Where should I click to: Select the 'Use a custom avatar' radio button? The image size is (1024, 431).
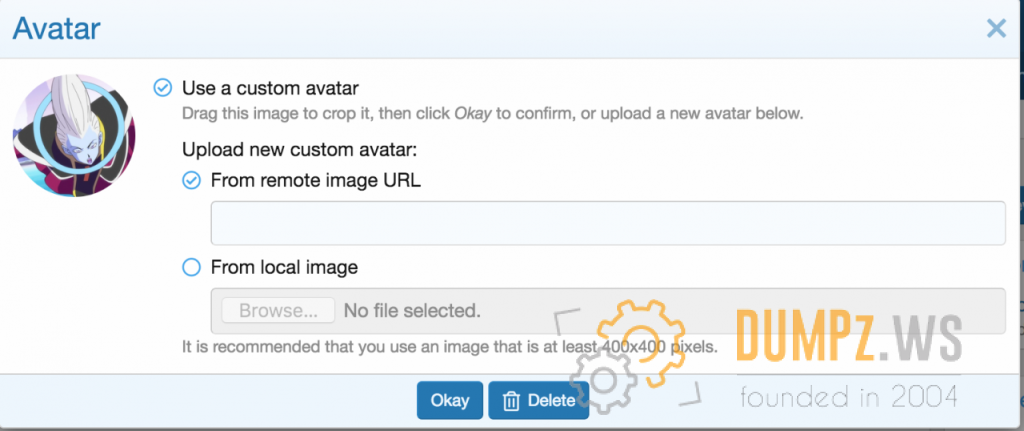coord(162,88)
